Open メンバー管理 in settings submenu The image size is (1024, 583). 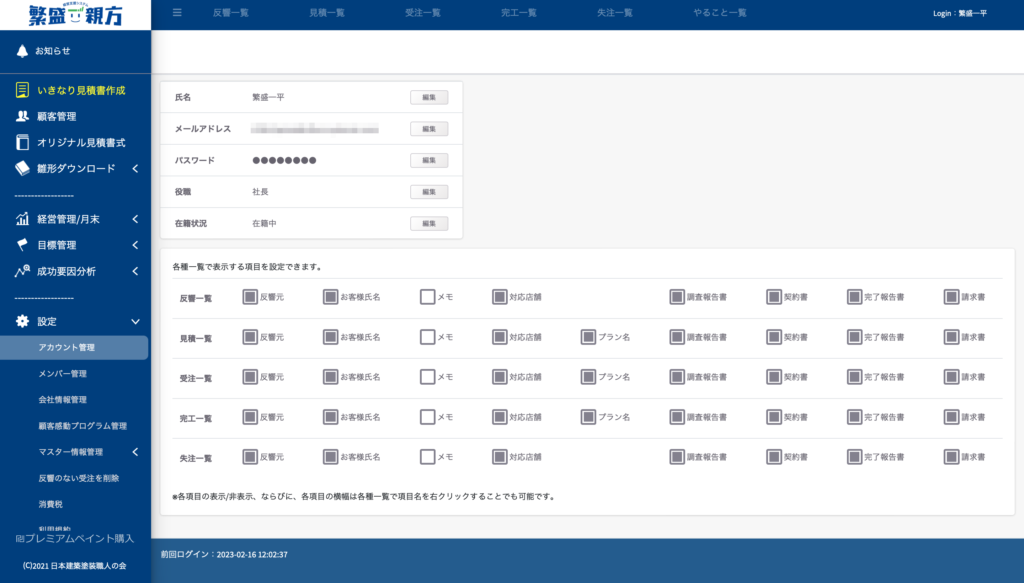point(62,373)
